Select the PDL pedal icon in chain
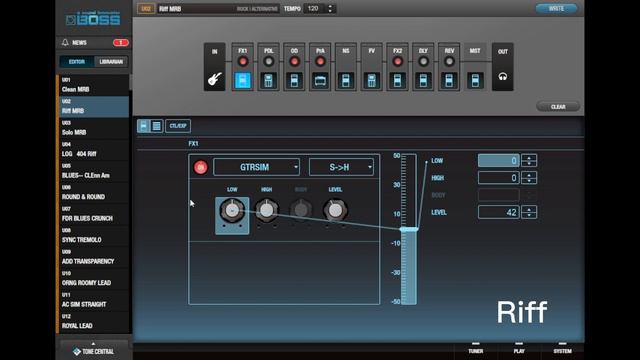This screenshot has height=360, width=640. (268, 80)
